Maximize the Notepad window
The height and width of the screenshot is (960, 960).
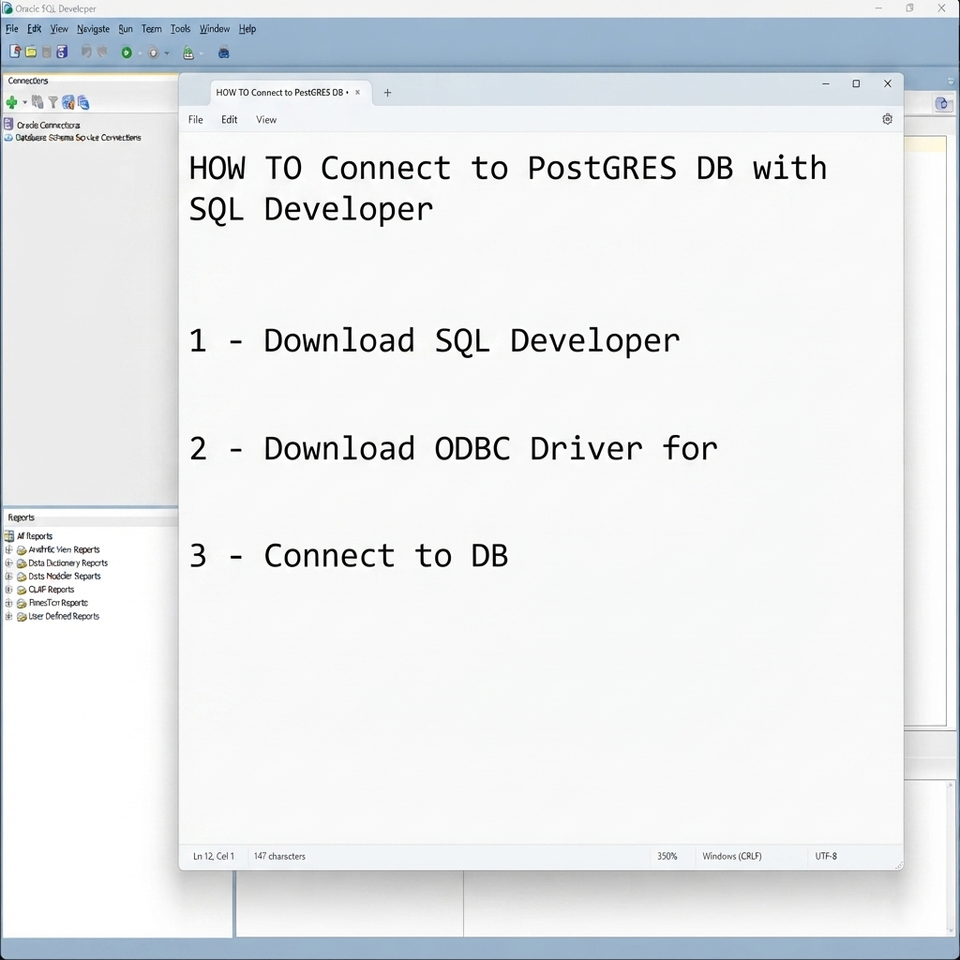tap(856, 84)
